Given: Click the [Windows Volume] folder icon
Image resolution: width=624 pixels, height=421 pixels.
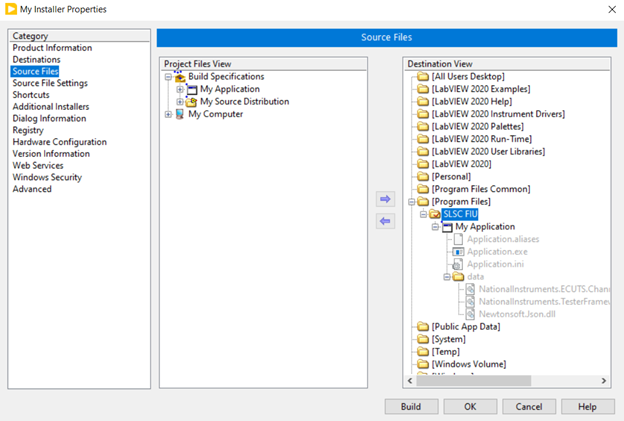Looking at the screenshot, I should click(423, 364).
